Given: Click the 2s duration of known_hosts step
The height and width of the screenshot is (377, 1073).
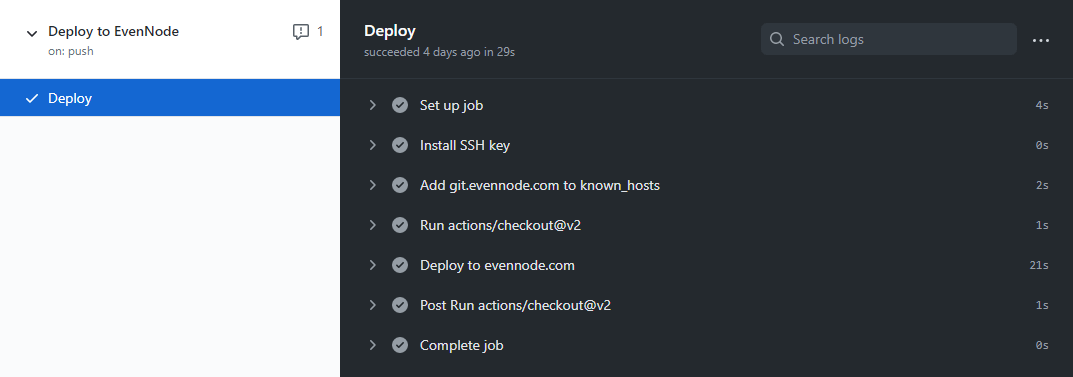Looking at the screenshot, I should (x=1042, y=185).
